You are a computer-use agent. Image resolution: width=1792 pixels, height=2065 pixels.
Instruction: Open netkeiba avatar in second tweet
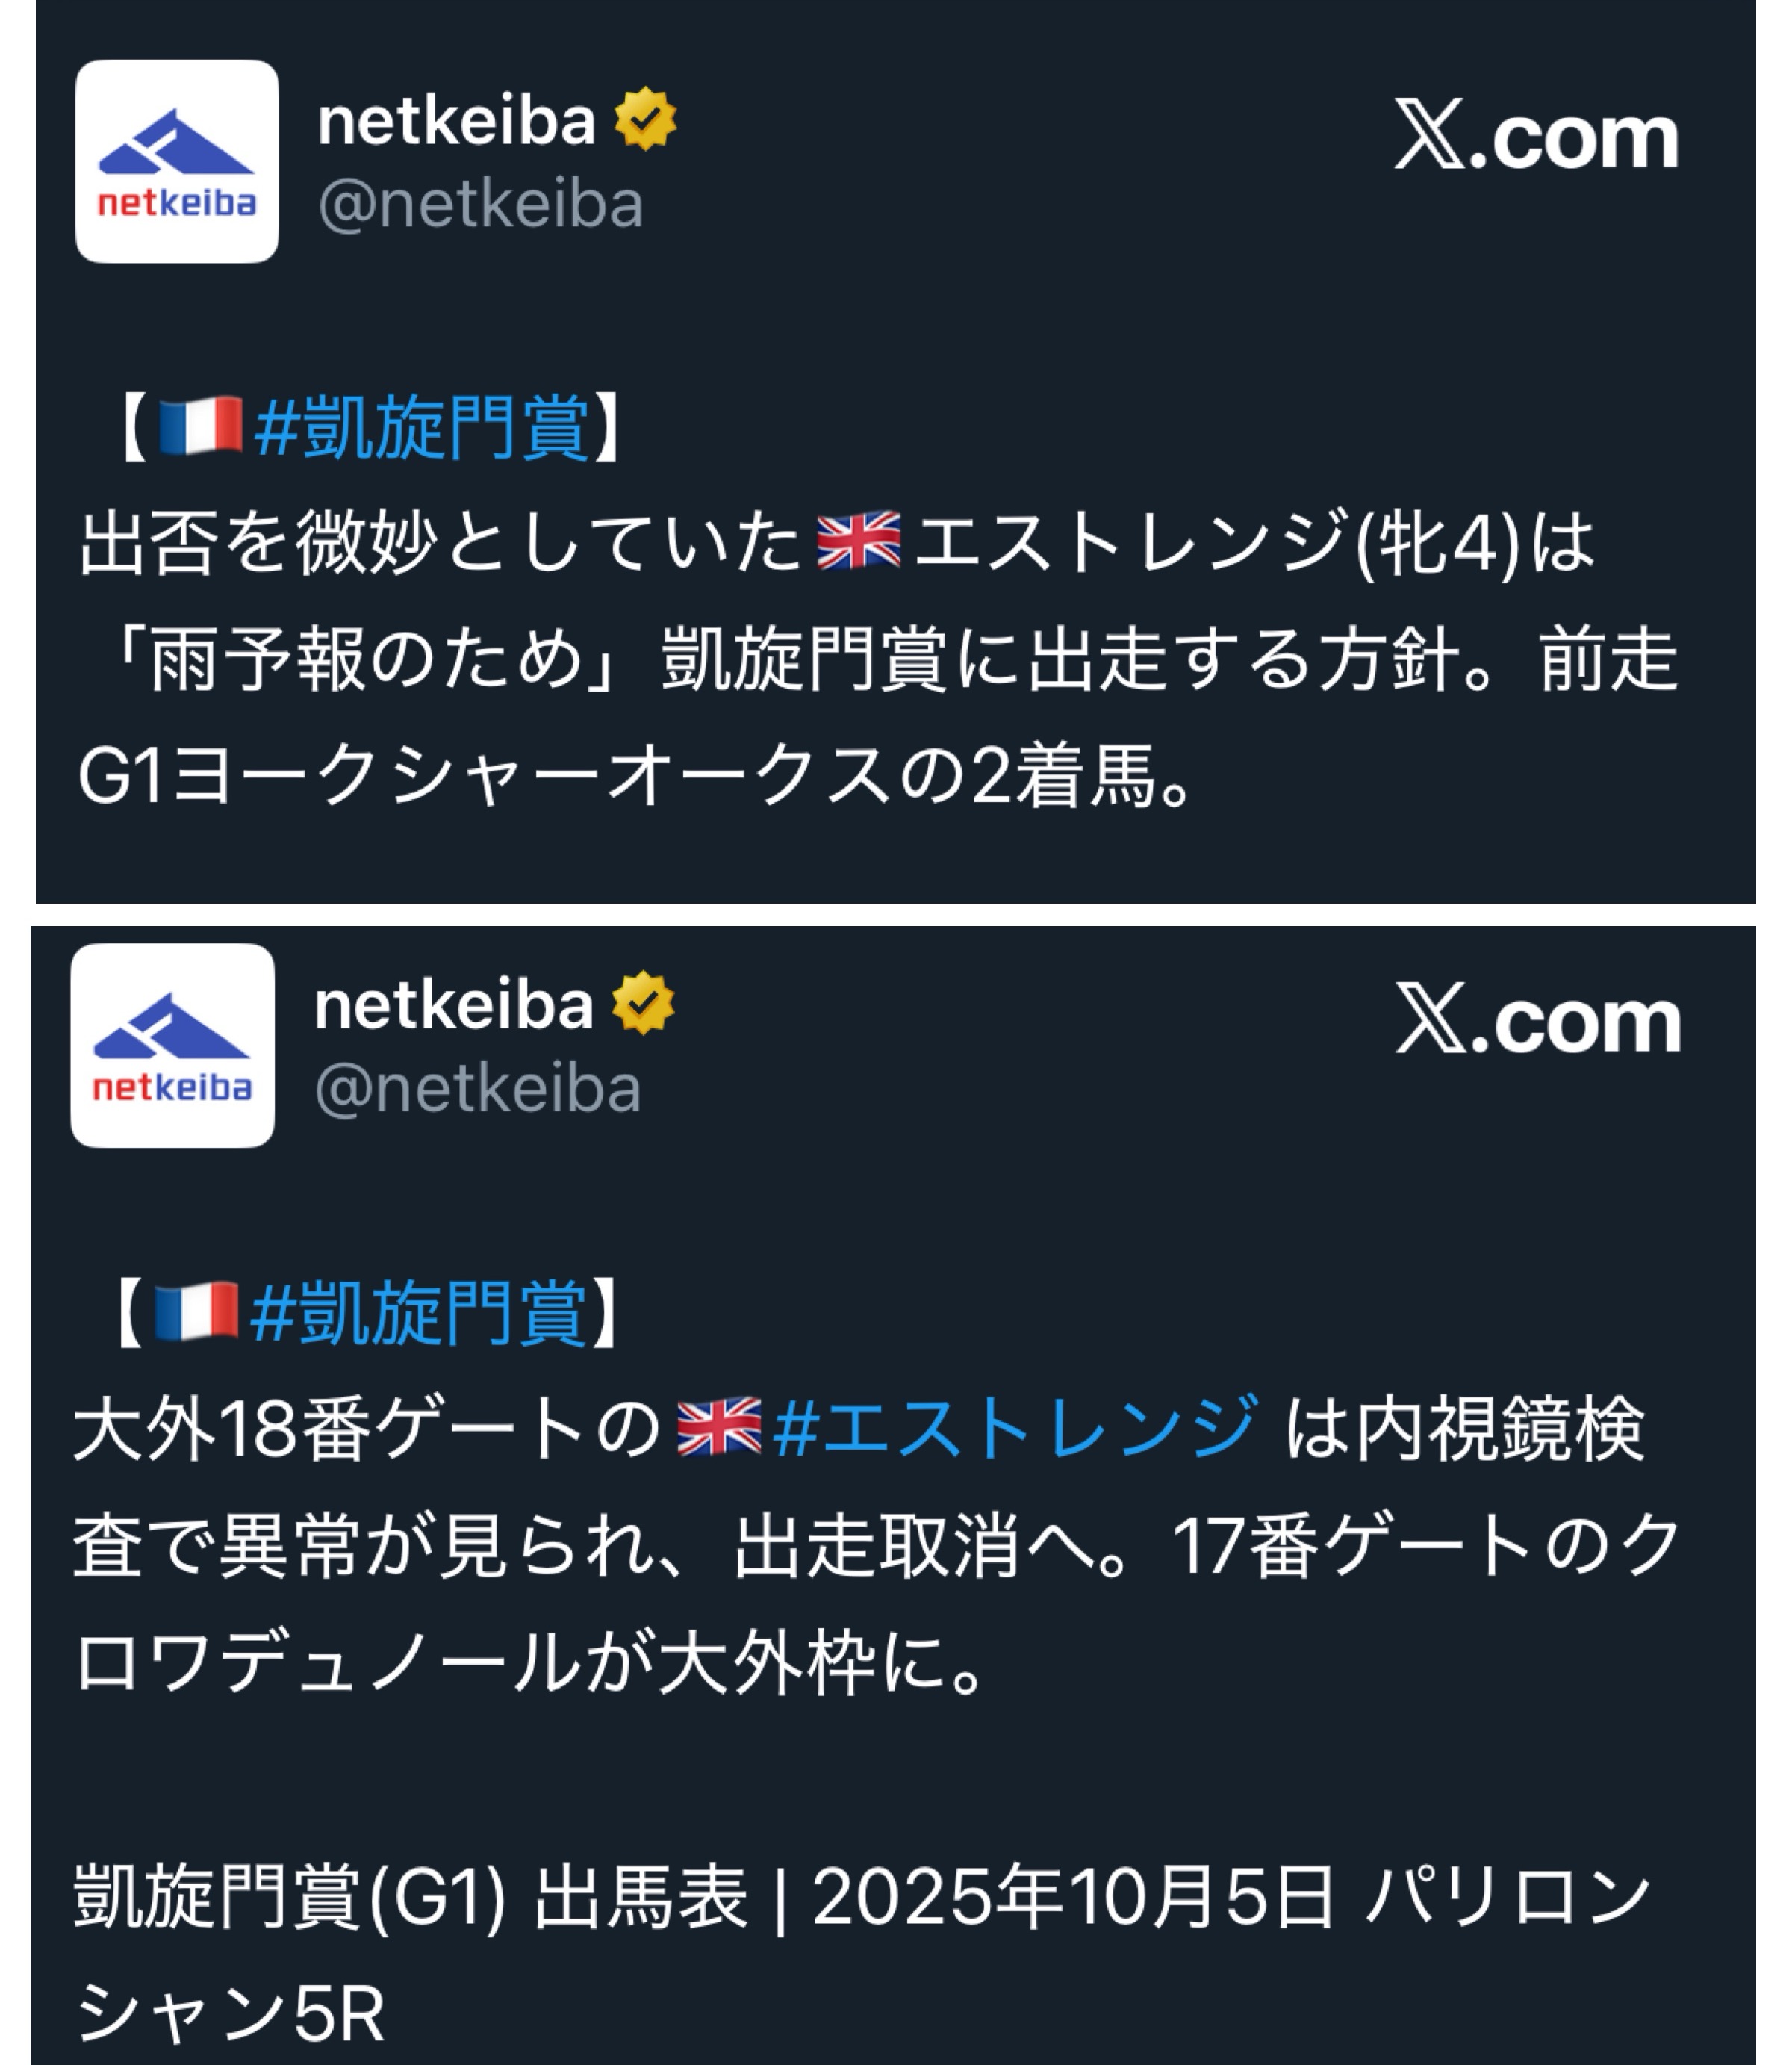pos(173,1045)
